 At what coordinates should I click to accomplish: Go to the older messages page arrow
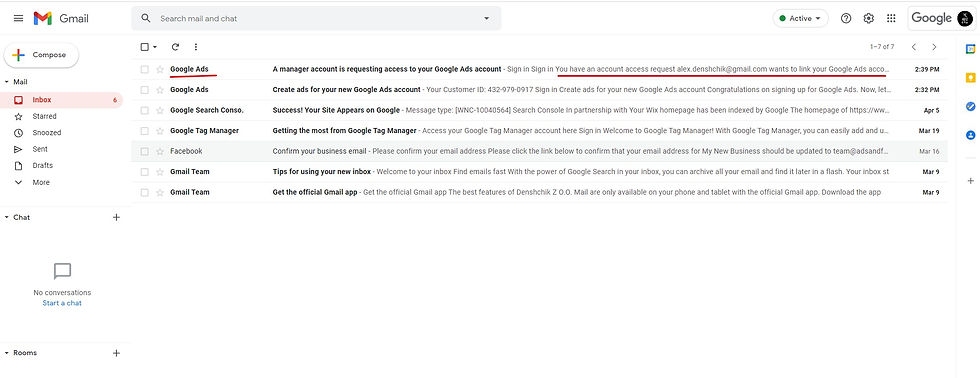[x=934, y=47]
